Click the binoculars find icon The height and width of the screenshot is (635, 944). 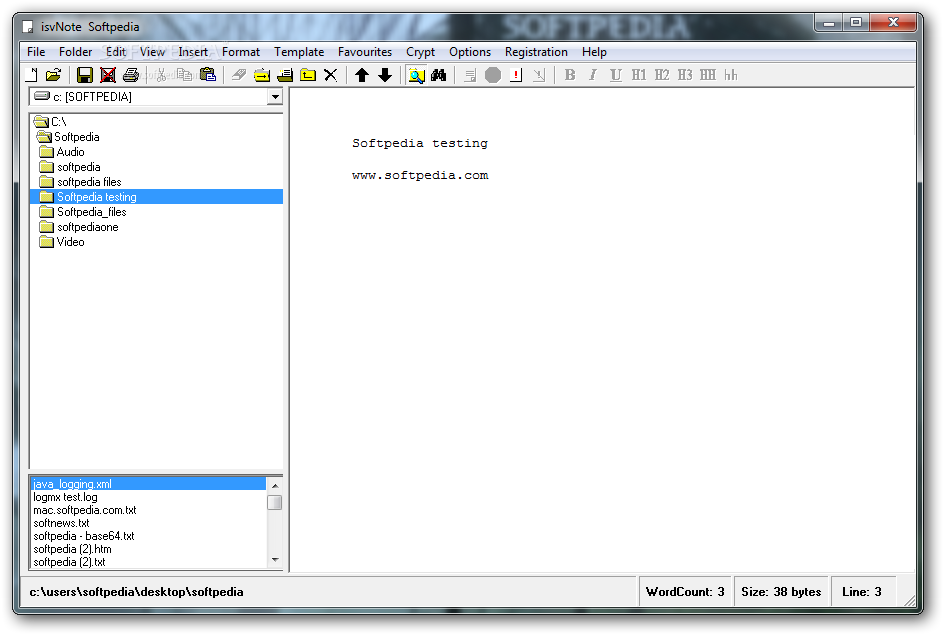(x=439, y=75)
